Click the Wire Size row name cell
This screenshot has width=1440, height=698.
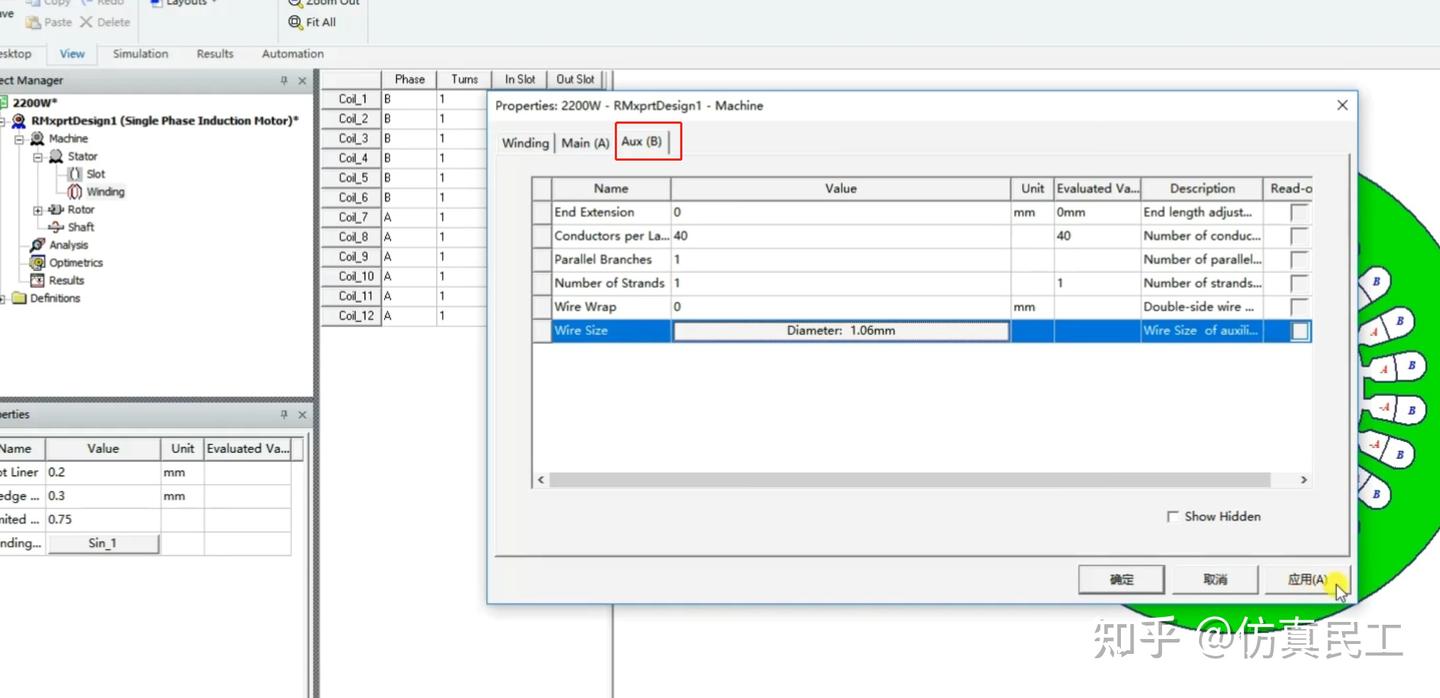[611, 331]
